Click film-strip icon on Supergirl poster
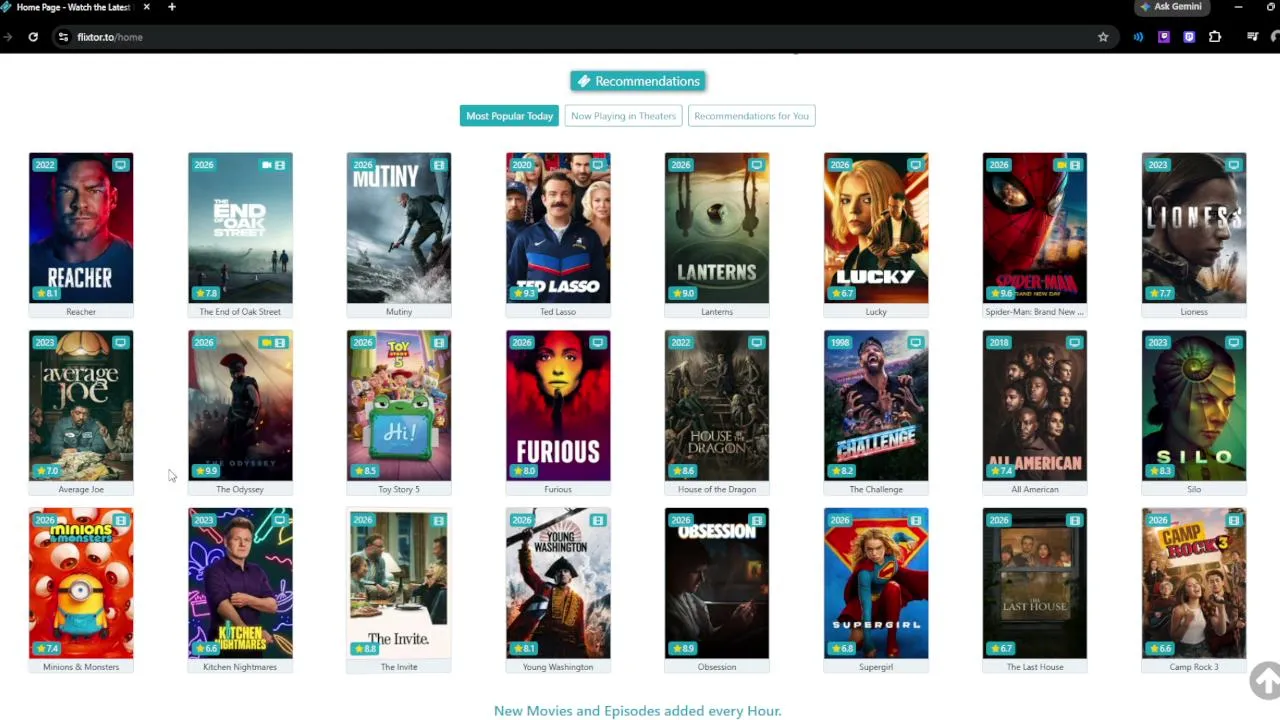1280x720 pixels. pyautogui.click(x=915, y=520)
